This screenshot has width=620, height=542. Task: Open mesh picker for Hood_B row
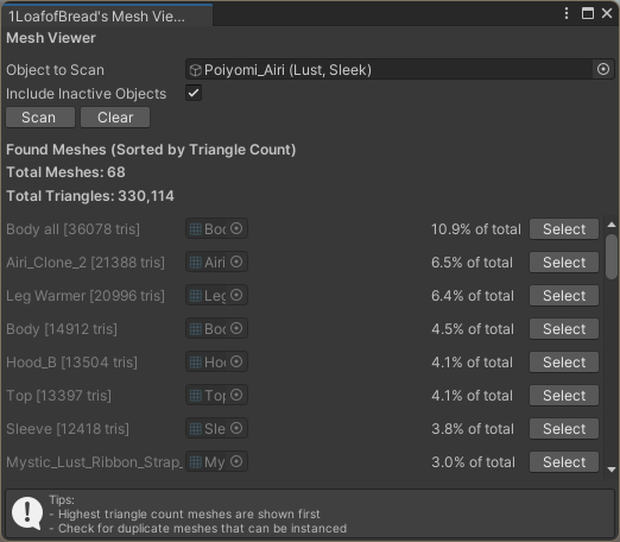[x=236, y=362]
